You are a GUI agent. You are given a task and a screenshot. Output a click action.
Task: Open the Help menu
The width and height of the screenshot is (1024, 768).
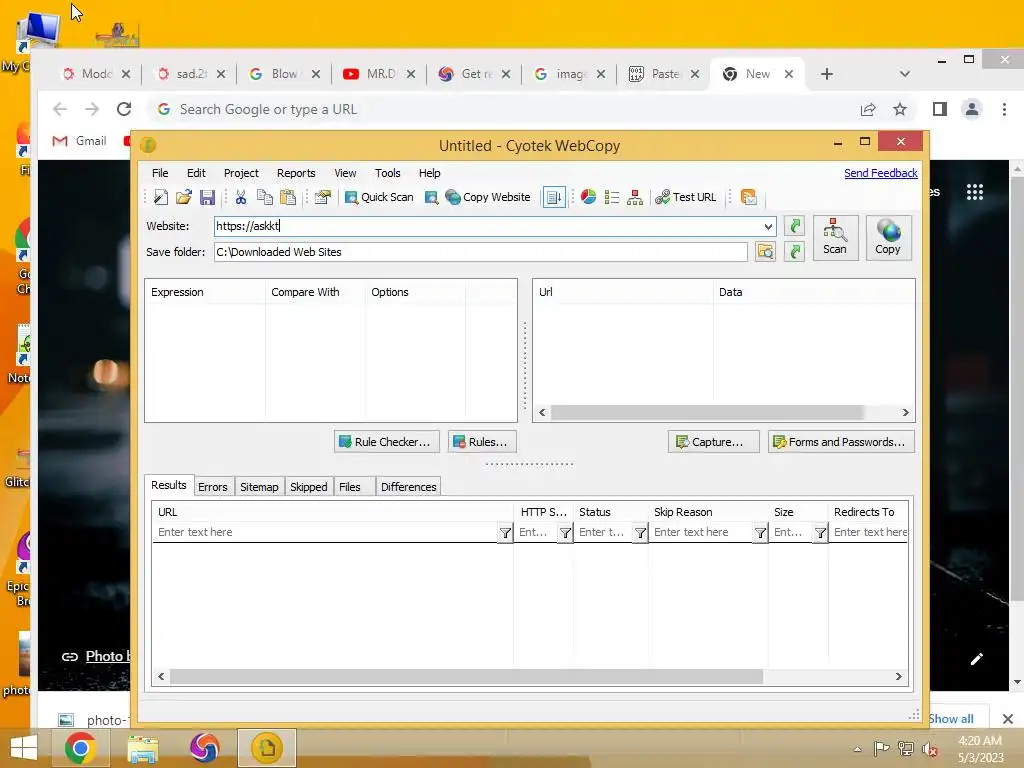point(429,173)
